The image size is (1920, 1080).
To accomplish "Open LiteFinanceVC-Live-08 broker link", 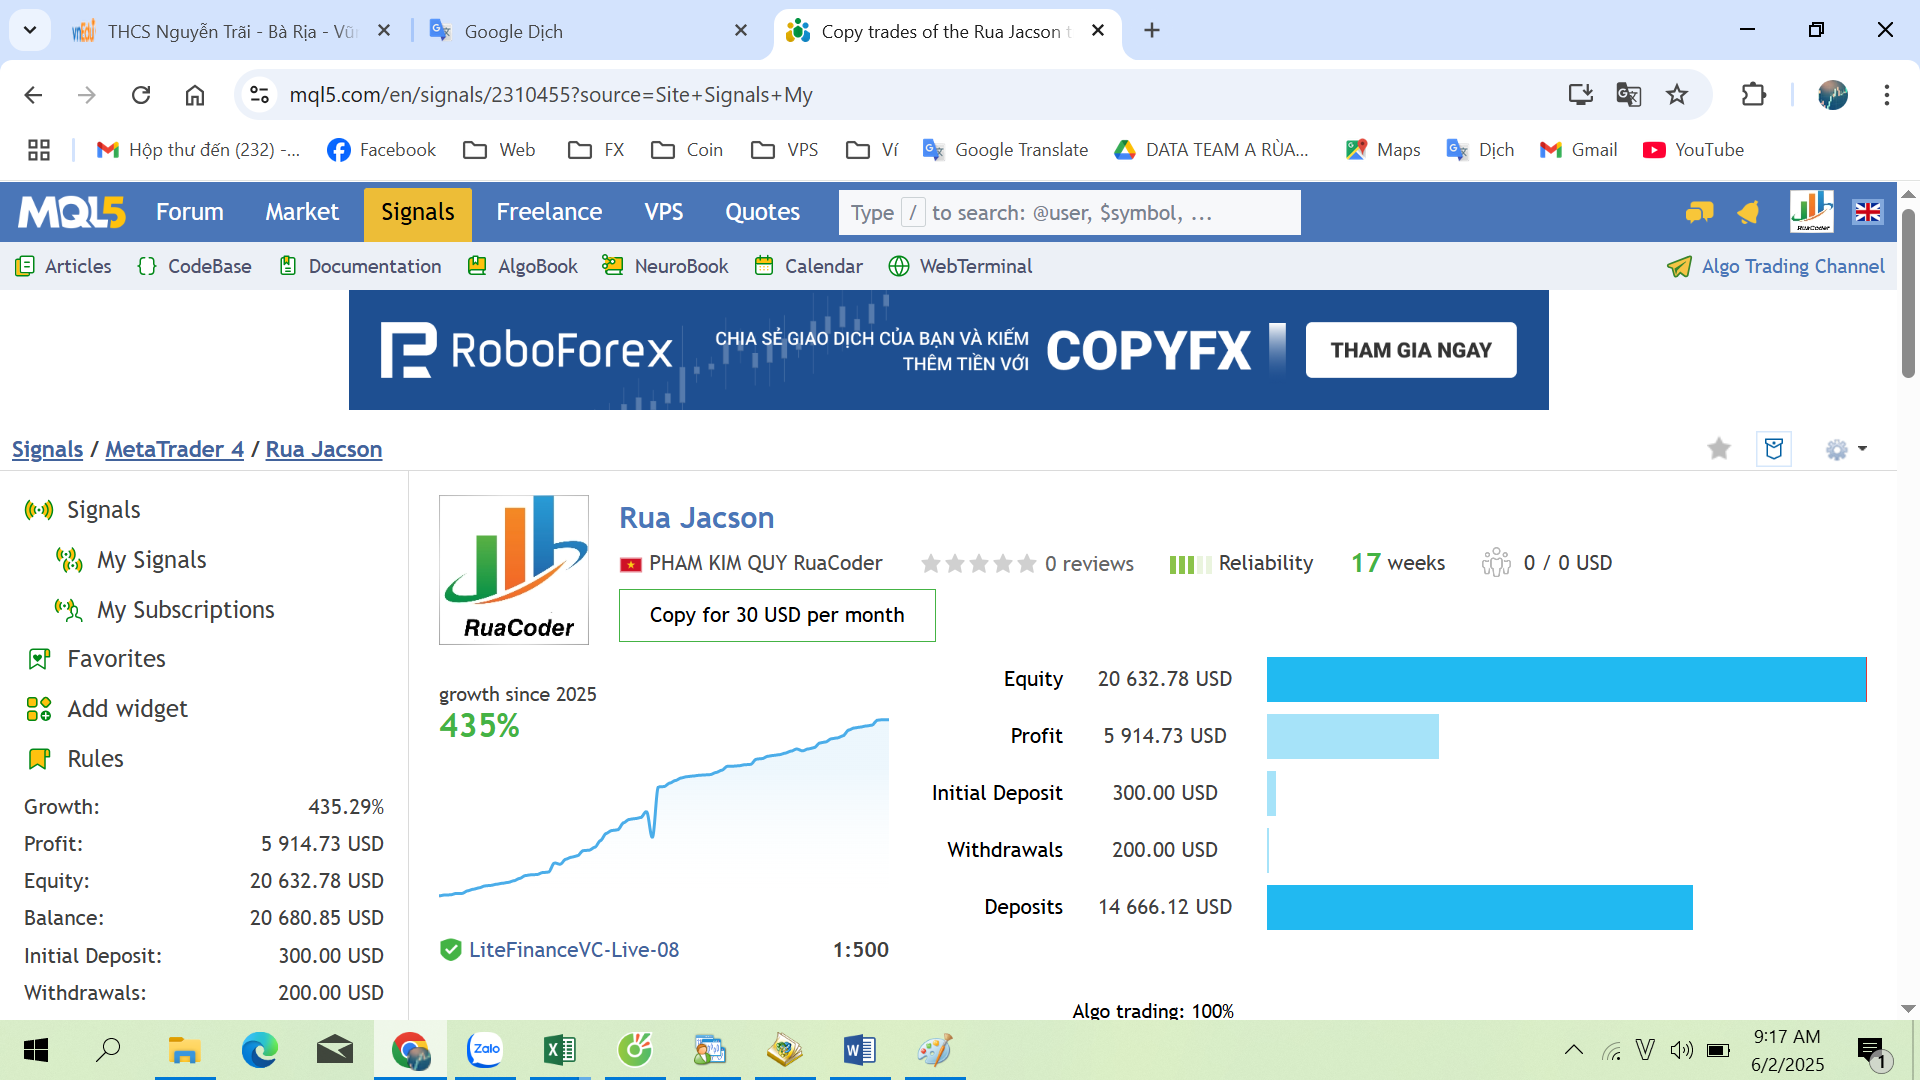I will 574,950.
